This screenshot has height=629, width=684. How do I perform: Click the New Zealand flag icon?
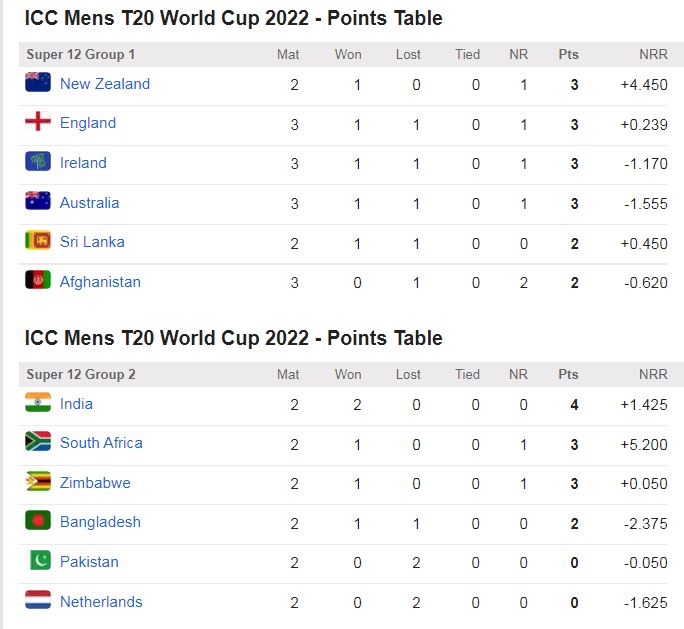(x=38, y=83)
